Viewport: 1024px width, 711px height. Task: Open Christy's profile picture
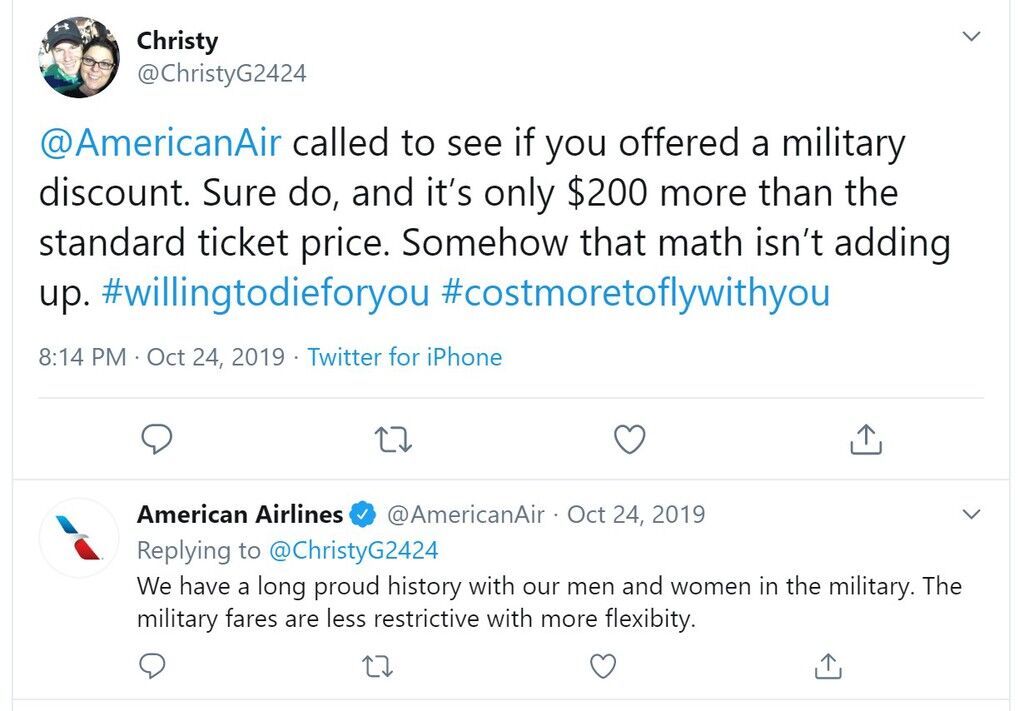[79, 57]
